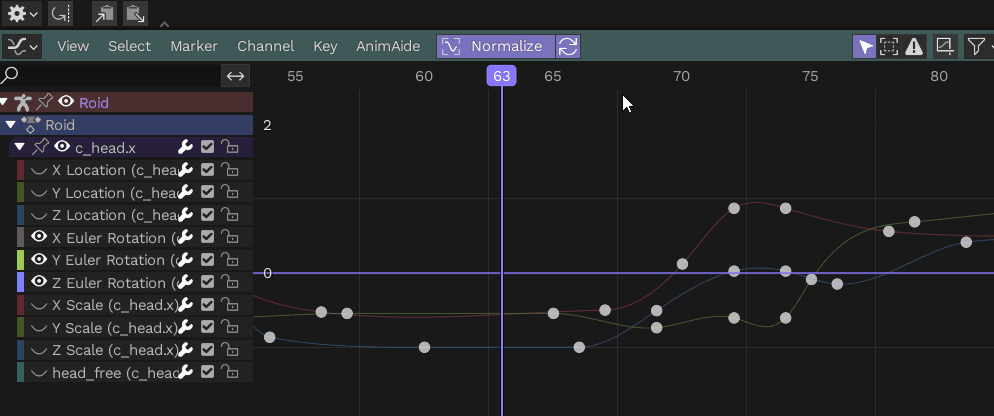
Task: Hide the X Euler Rotation curve
Action: click(40, 238)
